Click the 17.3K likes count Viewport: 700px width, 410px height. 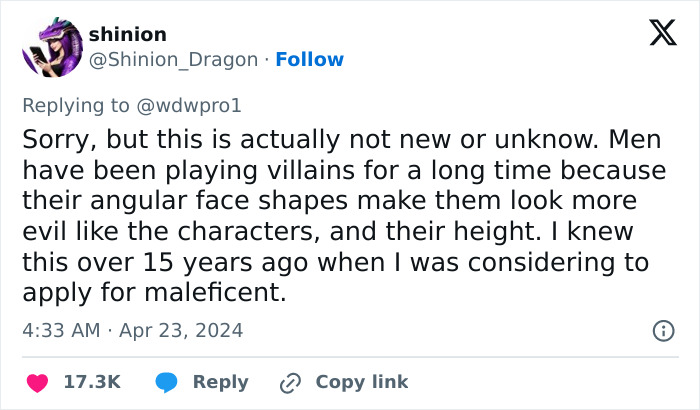[94, 382]
